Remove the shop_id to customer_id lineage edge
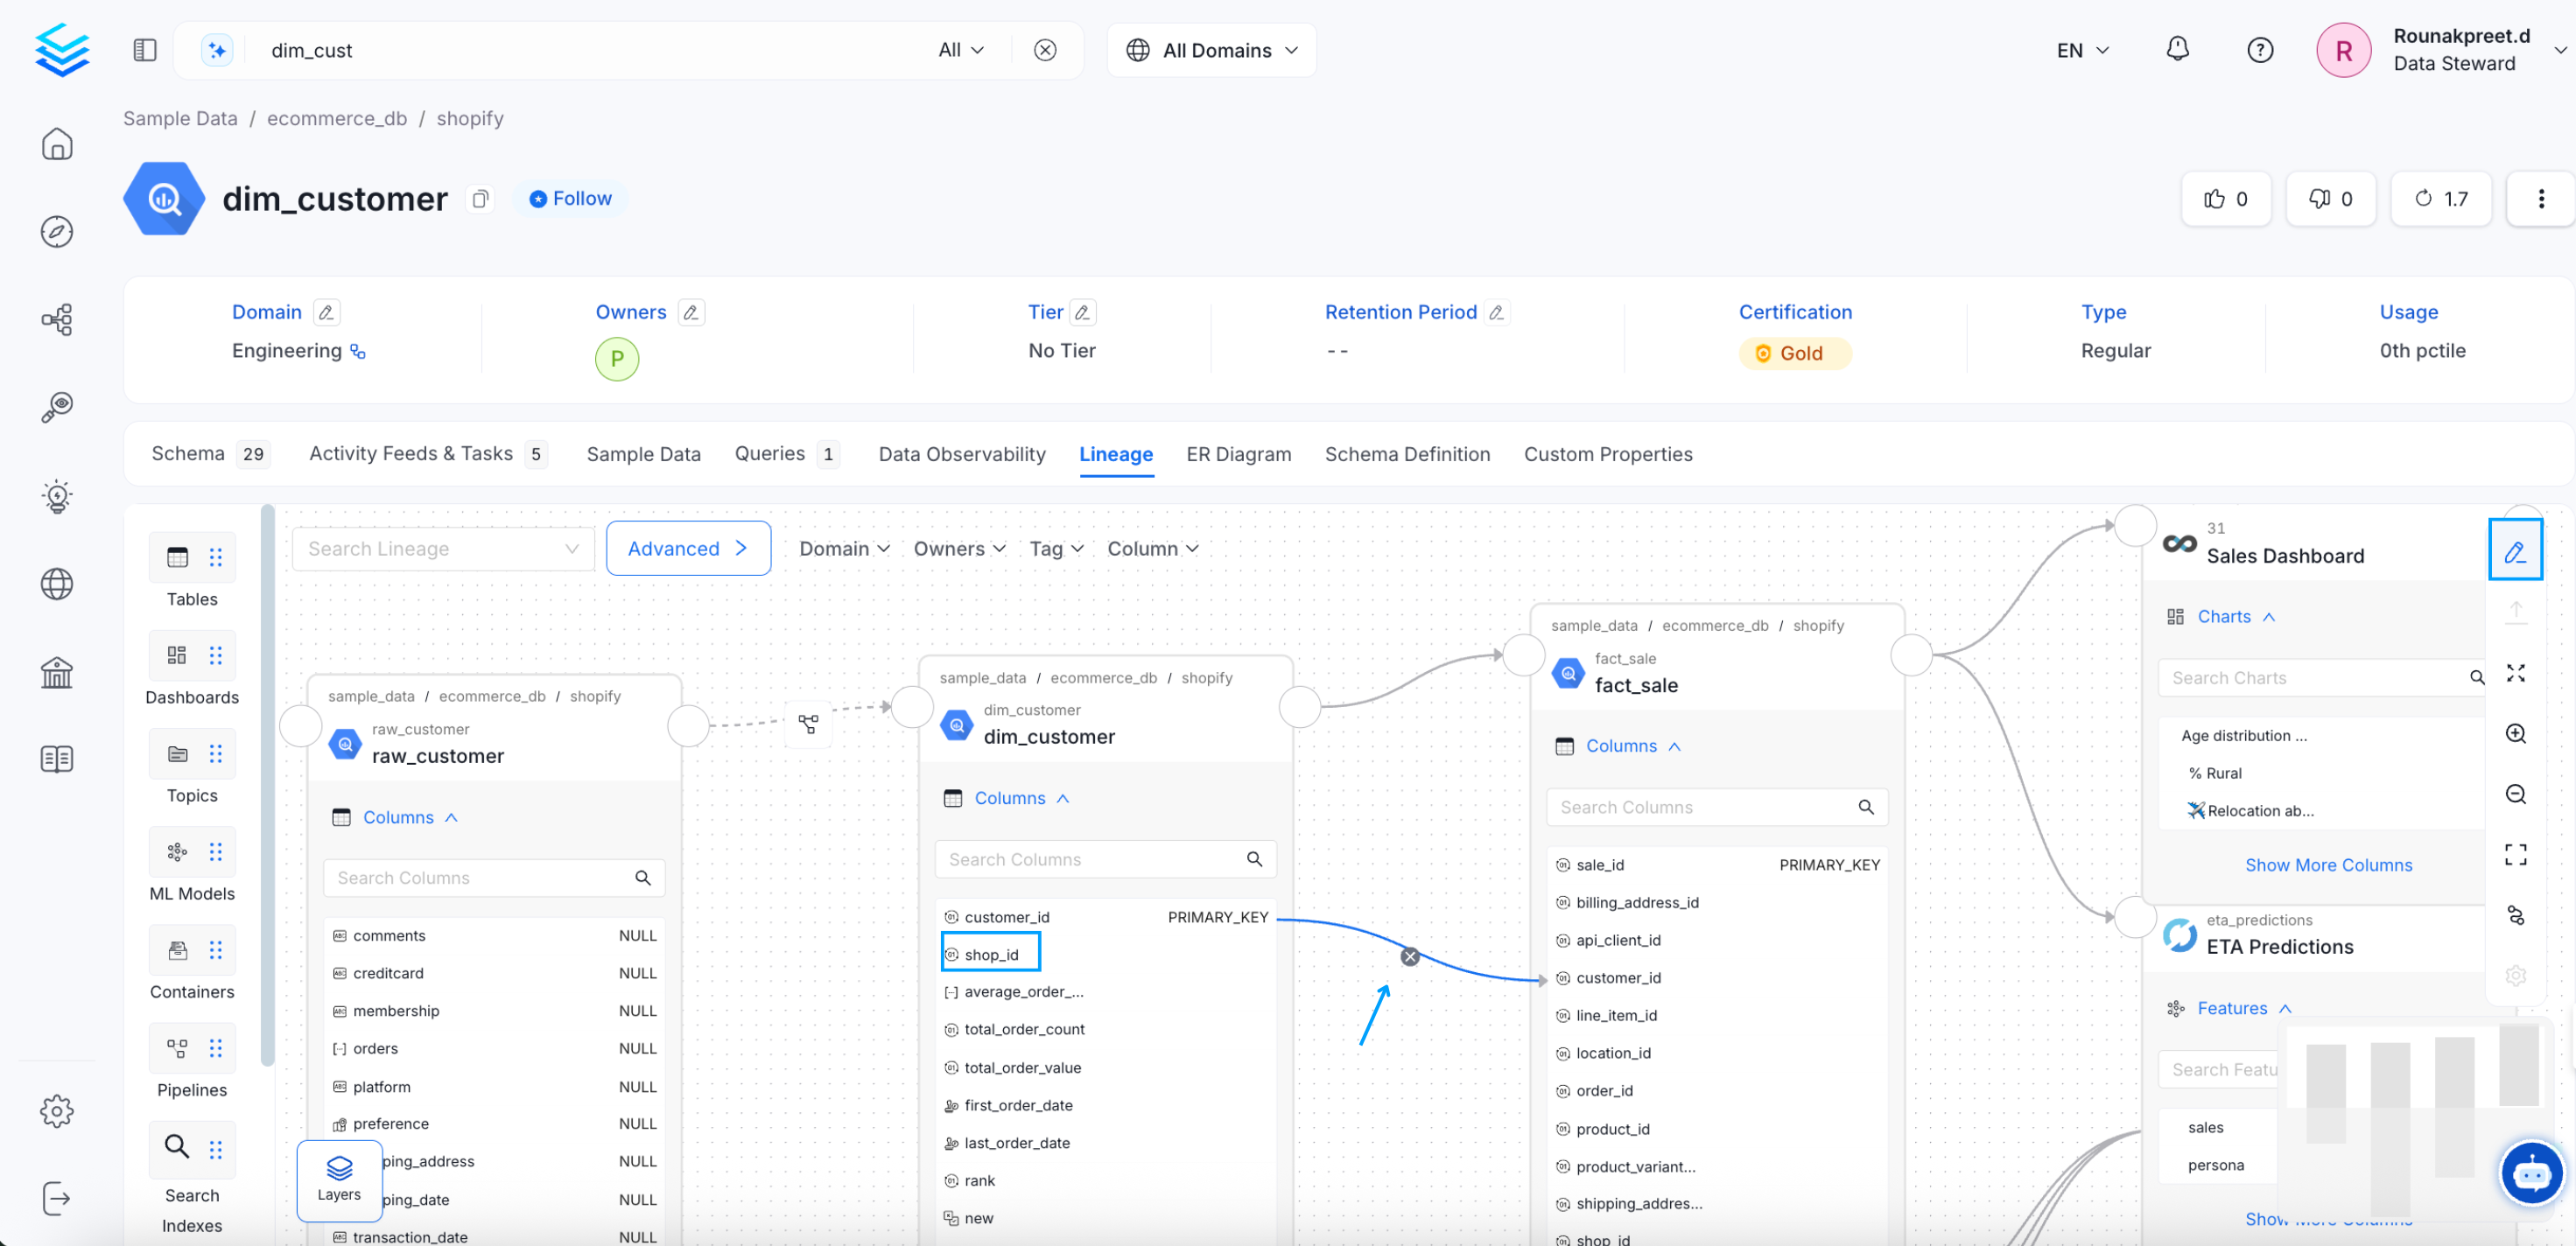The height and width of the screenshot is (1246, 2576). (x=1410, y=957)
